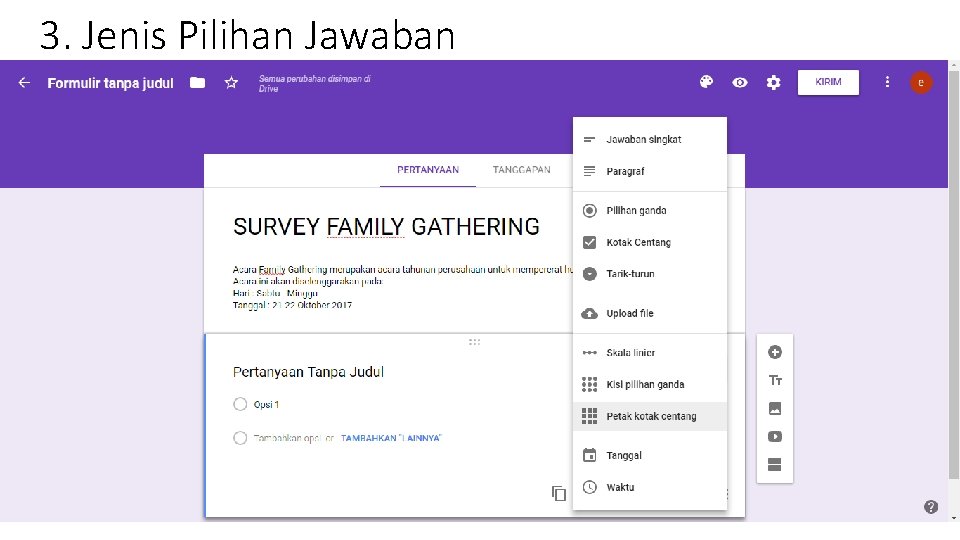Screen dimensions: 960x540
Task: Click the Tambahkan opsi radio circle
Action: (240, 438)
